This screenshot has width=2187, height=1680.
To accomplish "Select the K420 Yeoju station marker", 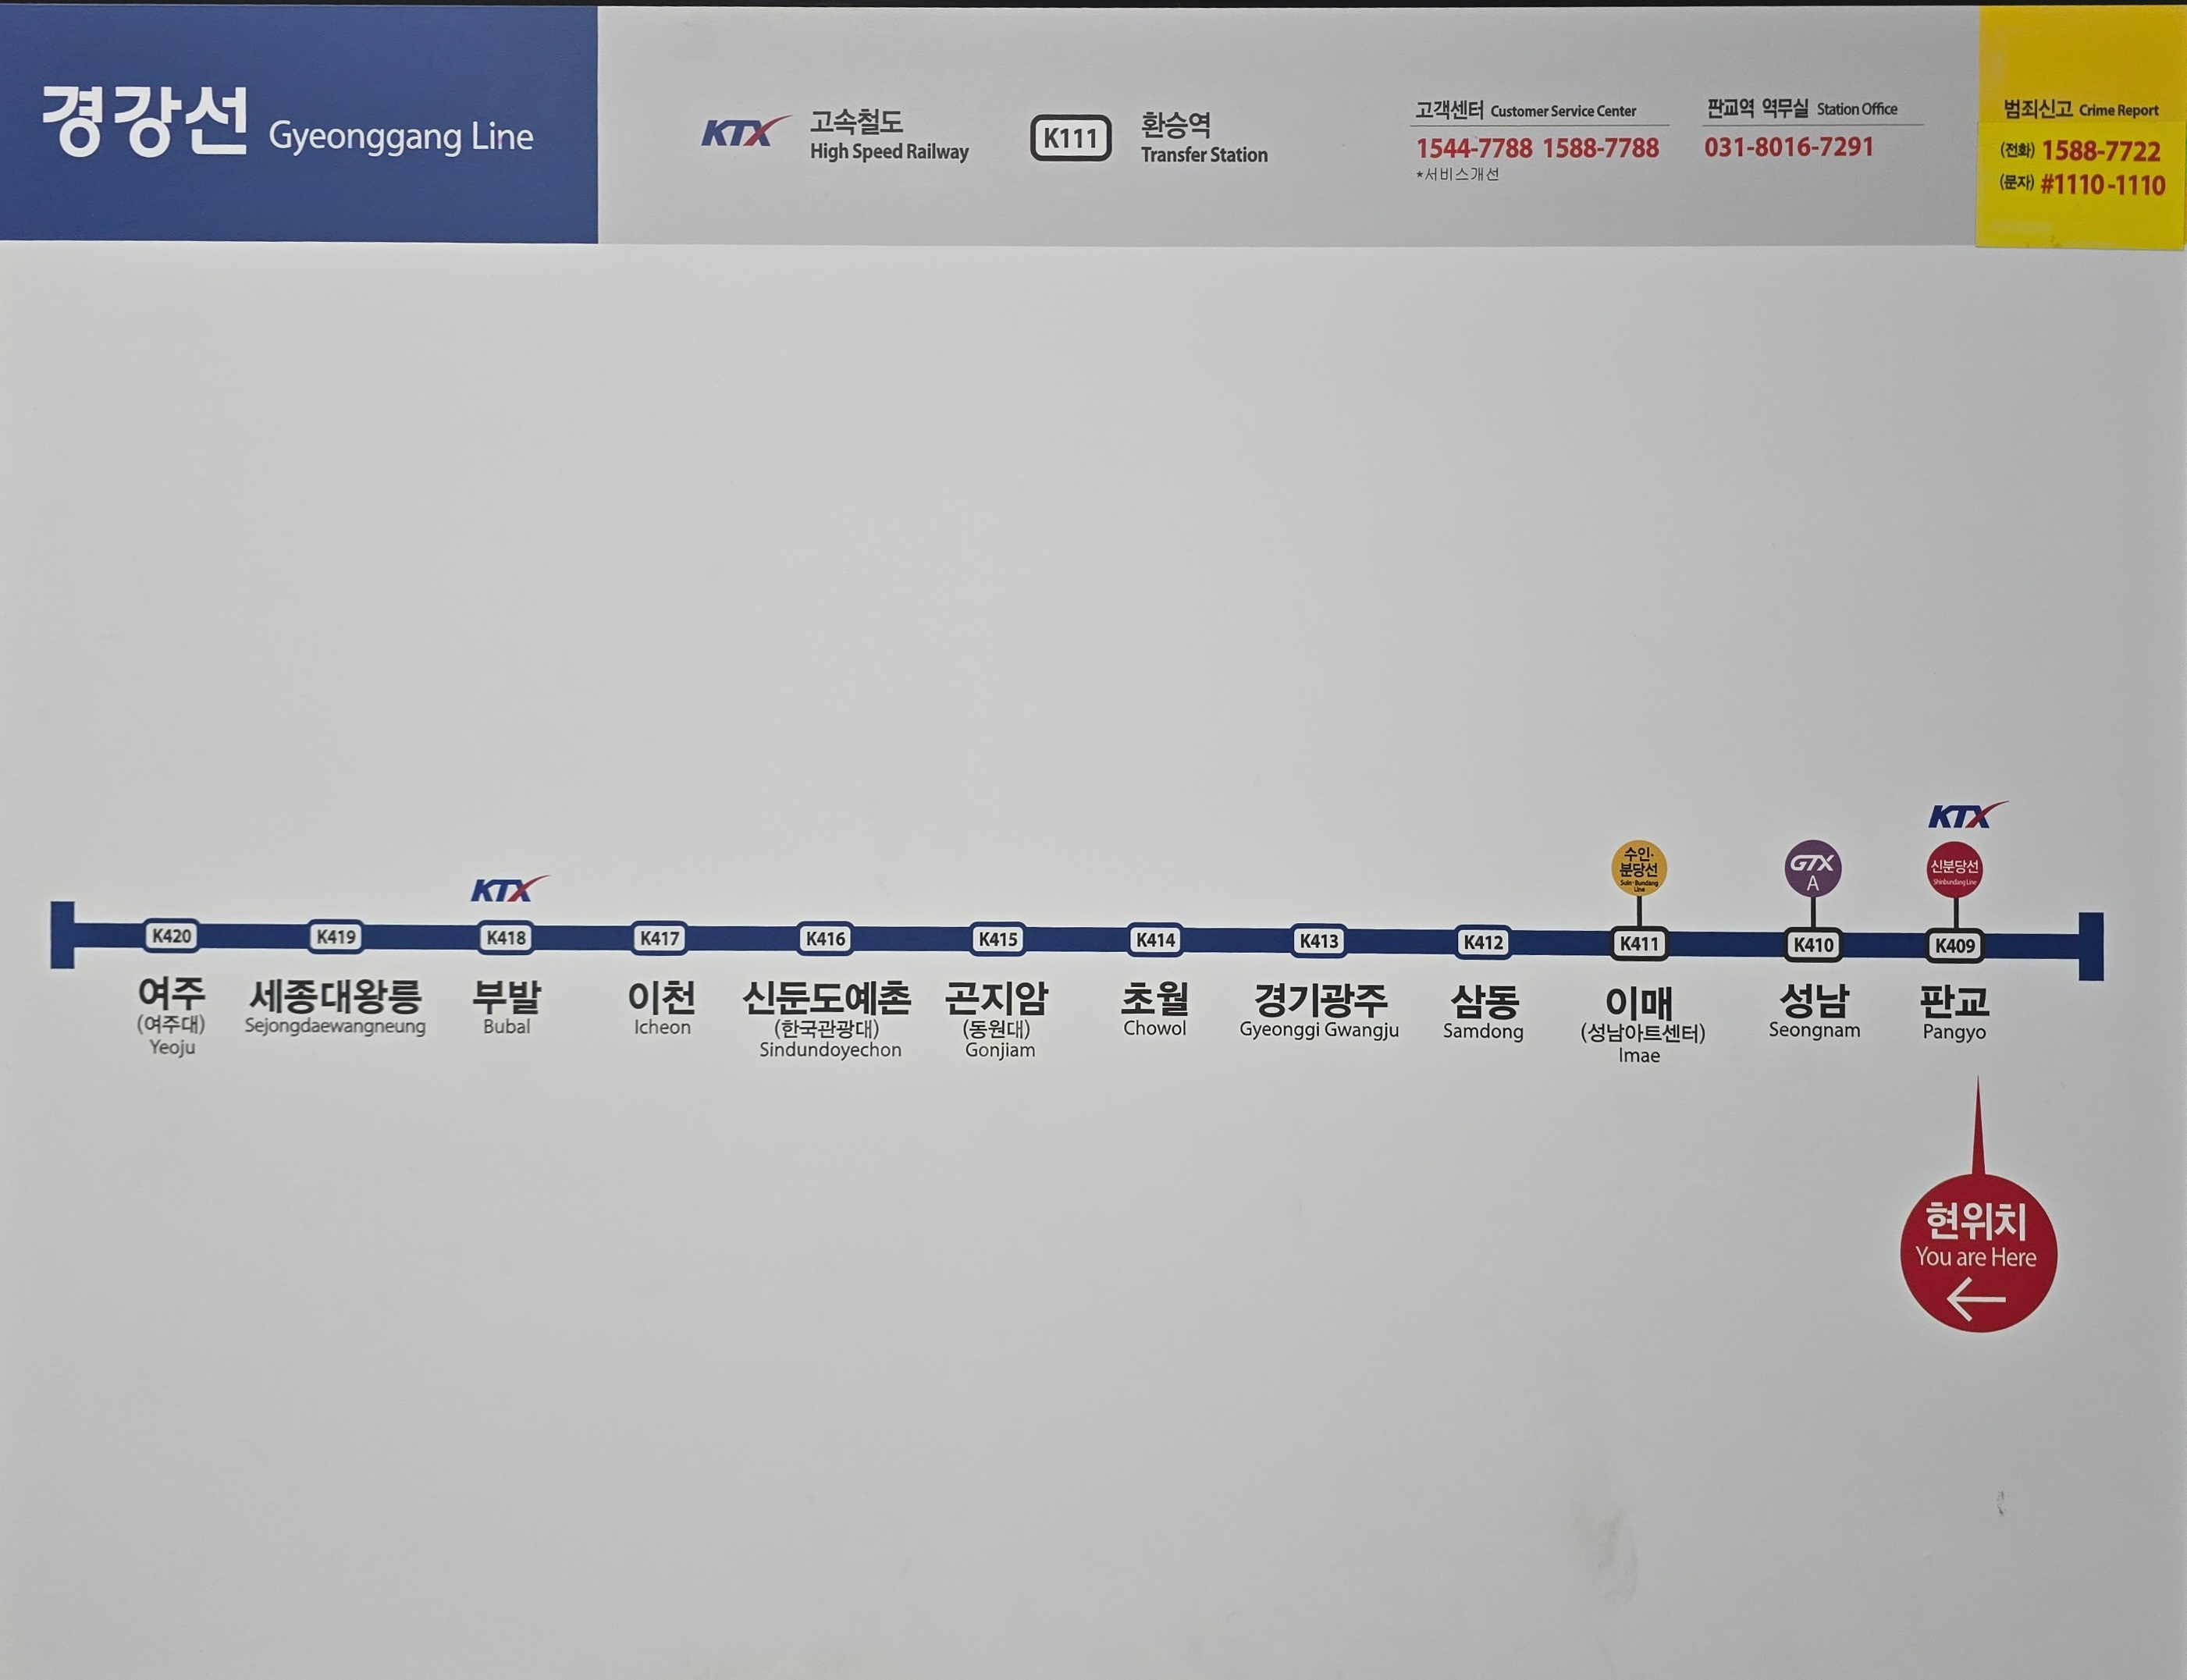I will tap(171, 936).
